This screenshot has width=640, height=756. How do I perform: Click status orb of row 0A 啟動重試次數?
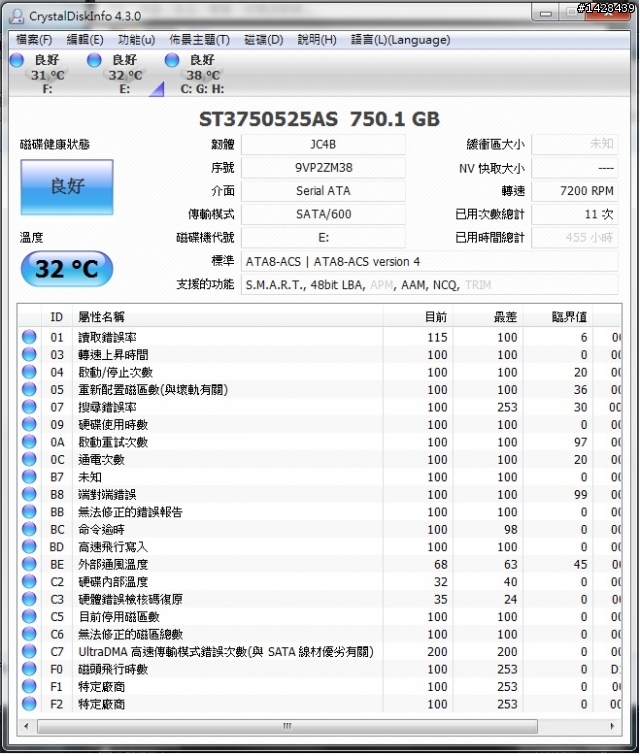[x=29, y=442]
